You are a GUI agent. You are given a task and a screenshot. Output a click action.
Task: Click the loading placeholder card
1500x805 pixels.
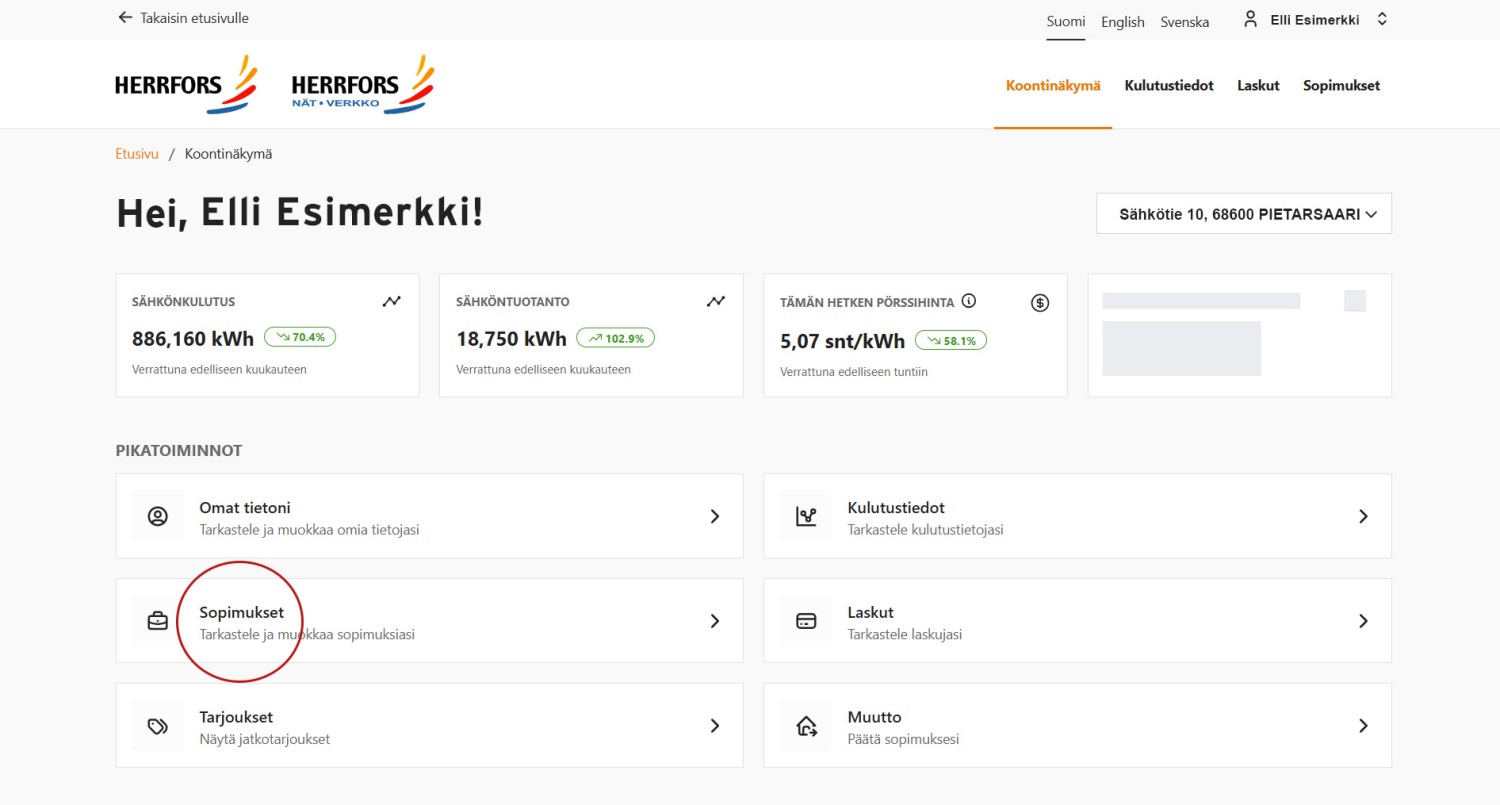(1239, 335)
